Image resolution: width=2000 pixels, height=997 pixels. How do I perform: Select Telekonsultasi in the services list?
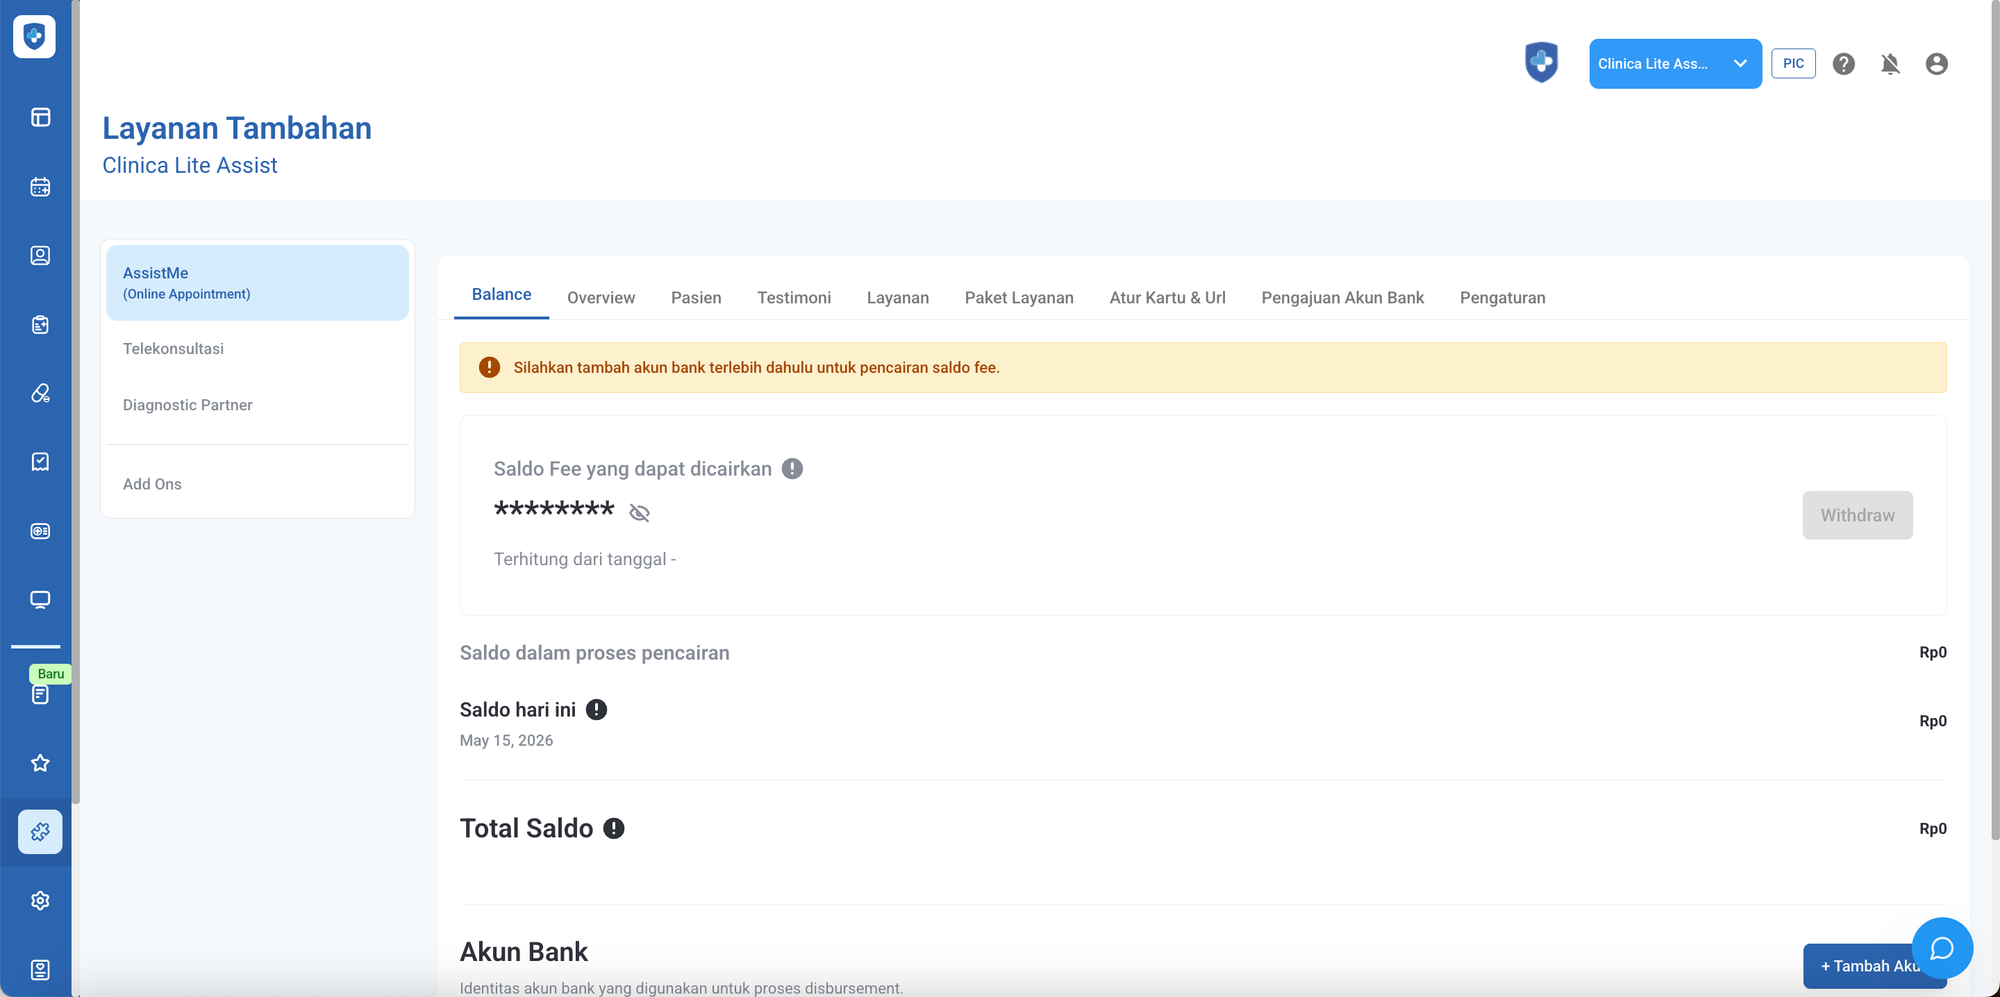173,349
